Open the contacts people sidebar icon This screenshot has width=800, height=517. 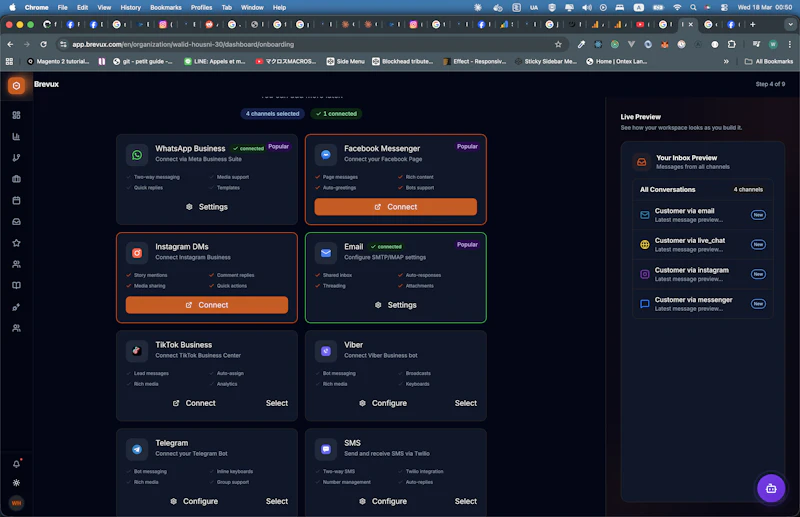click(16, 264)
